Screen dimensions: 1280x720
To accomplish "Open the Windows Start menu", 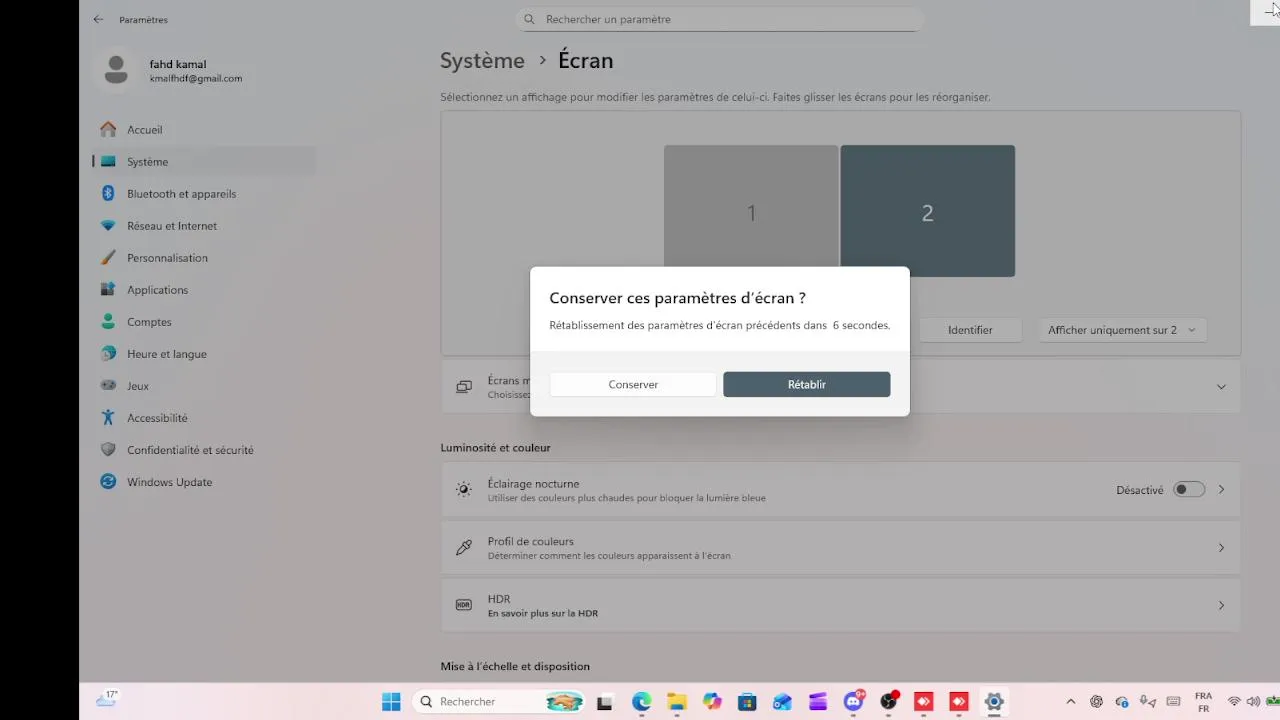I will click(x=391, y=702).
